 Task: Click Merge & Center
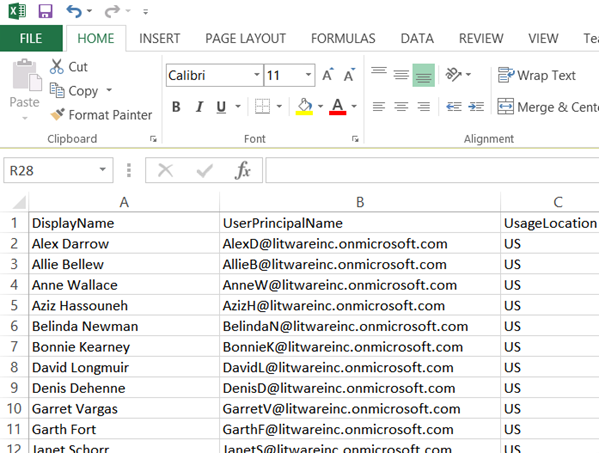tap(547, 107)
